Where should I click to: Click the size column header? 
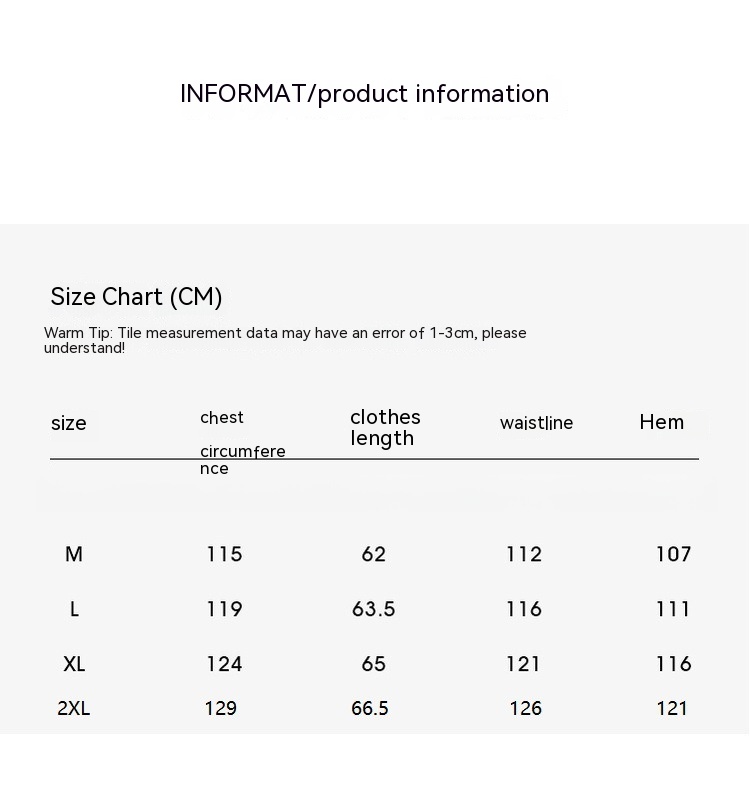[68, 423]
